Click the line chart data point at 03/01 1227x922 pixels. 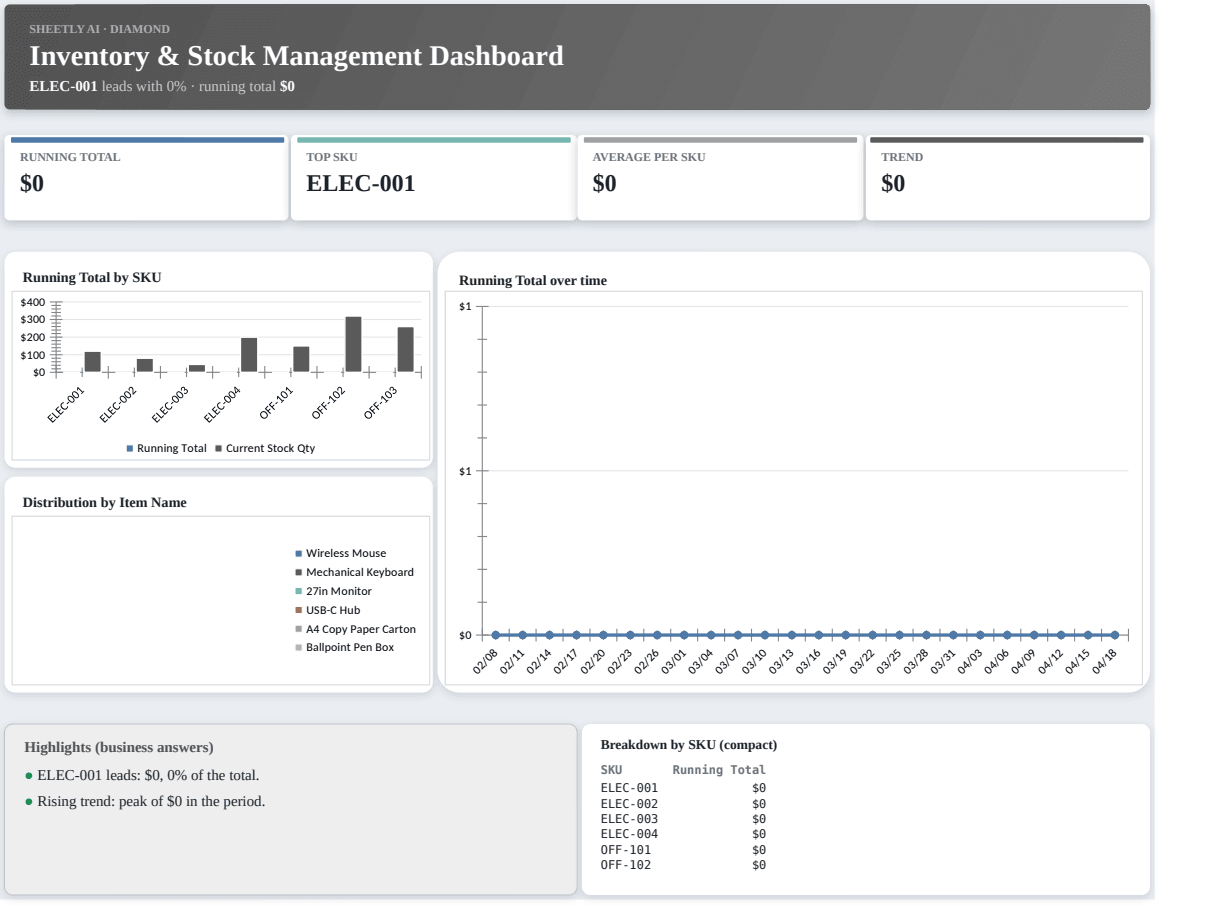point(684,635)
